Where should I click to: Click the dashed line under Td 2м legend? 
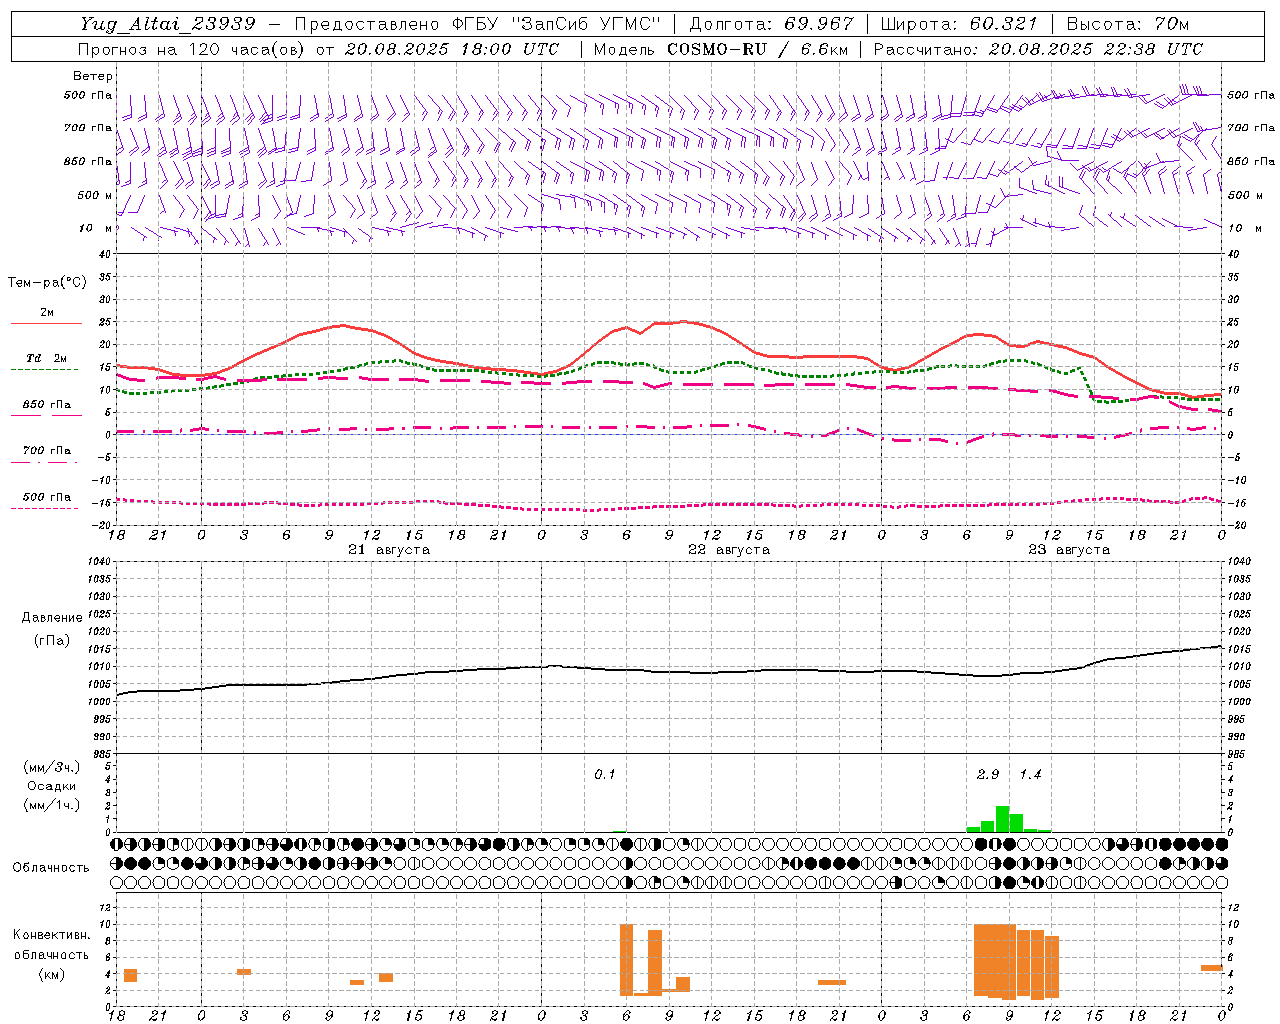[45, 370]
